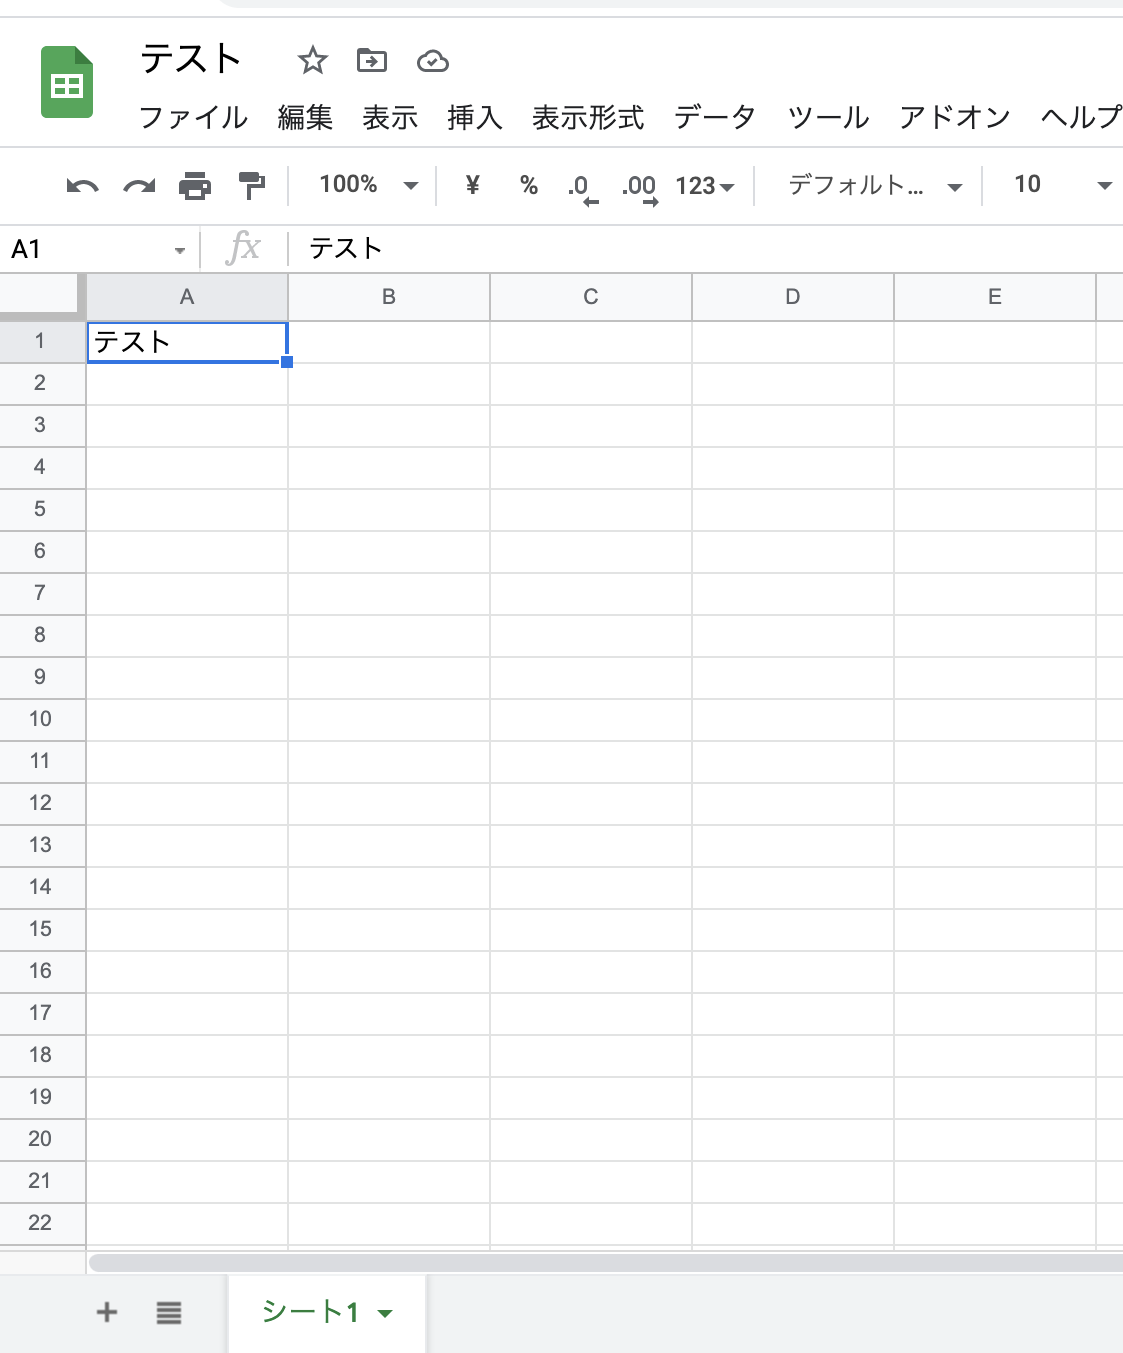Click the Redo icon
The height and width of the screenshot is (1353, 1123).
click(x=139, y=186)
